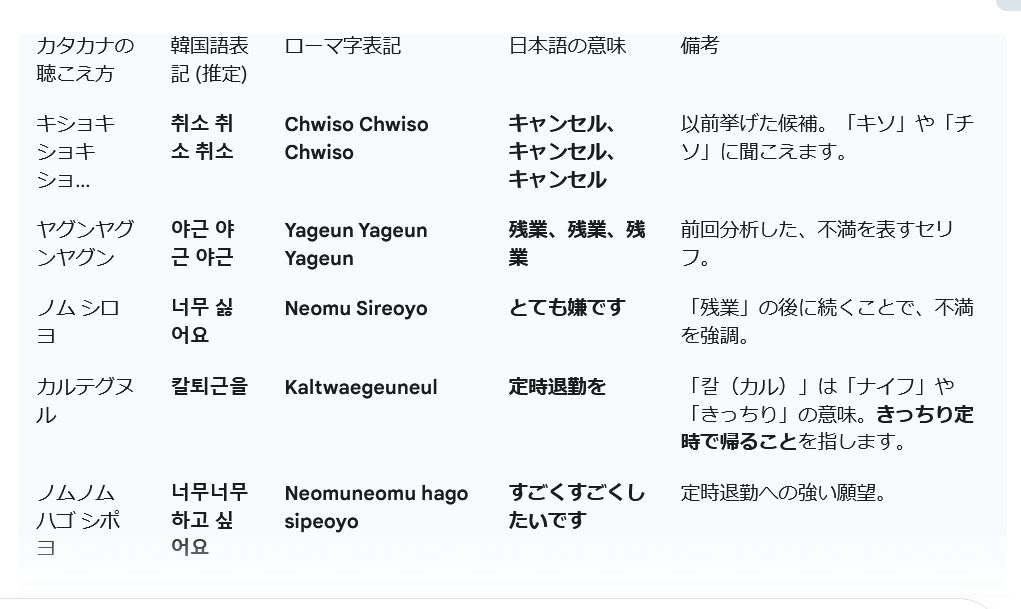Select the 備考 column header
The height and width of the screenshot is (609, 1021).
coord(699,46)
